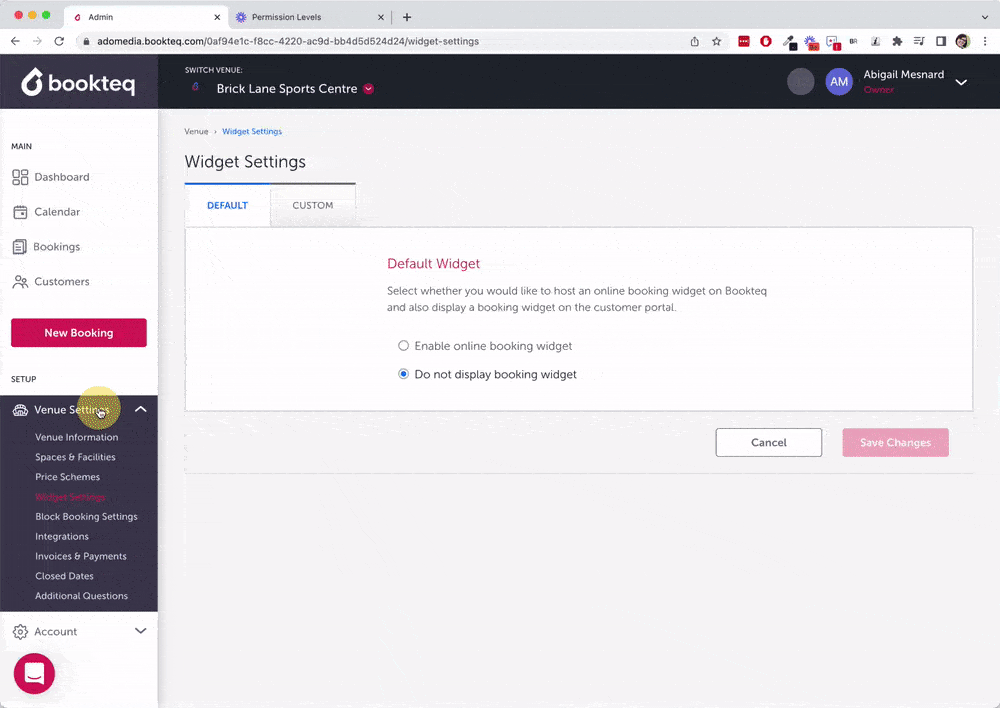
Task: Collapse the Venue Settings section chevron
Action: pyautogui.click(x=140, y=409)
